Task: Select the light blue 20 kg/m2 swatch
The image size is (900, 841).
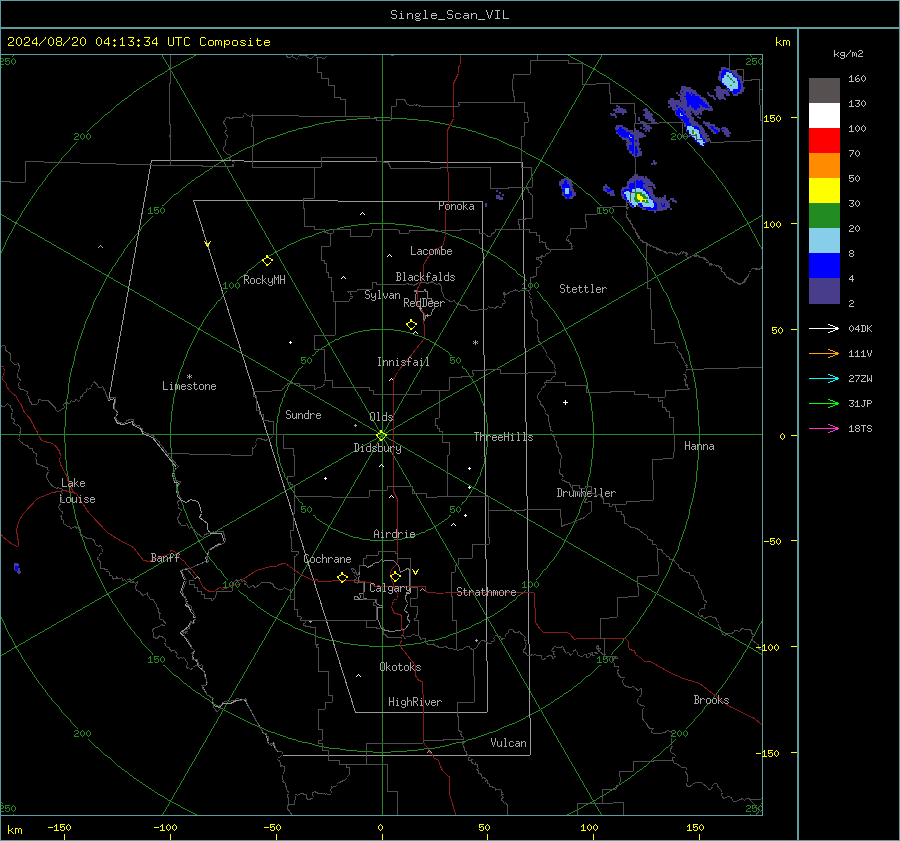Action: [x=824, y=241]
